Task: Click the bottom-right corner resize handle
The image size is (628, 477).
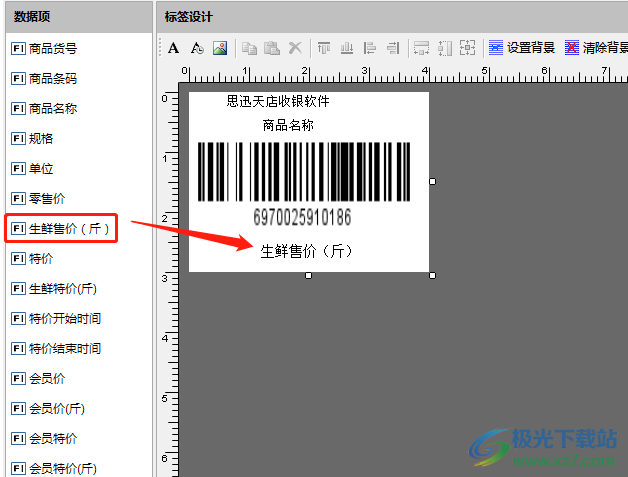Action: click(433, 276)
